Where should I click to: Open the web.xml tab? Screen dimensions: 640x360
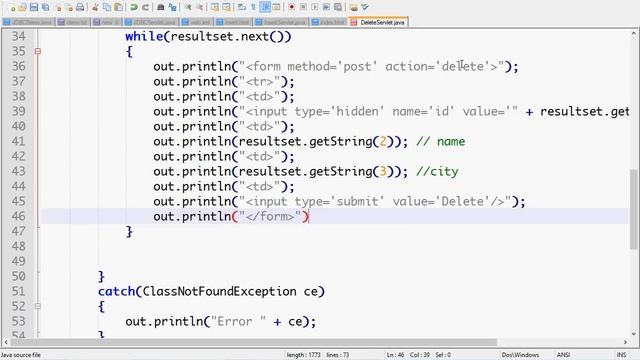pyautogui.click(x=197, y=22)
